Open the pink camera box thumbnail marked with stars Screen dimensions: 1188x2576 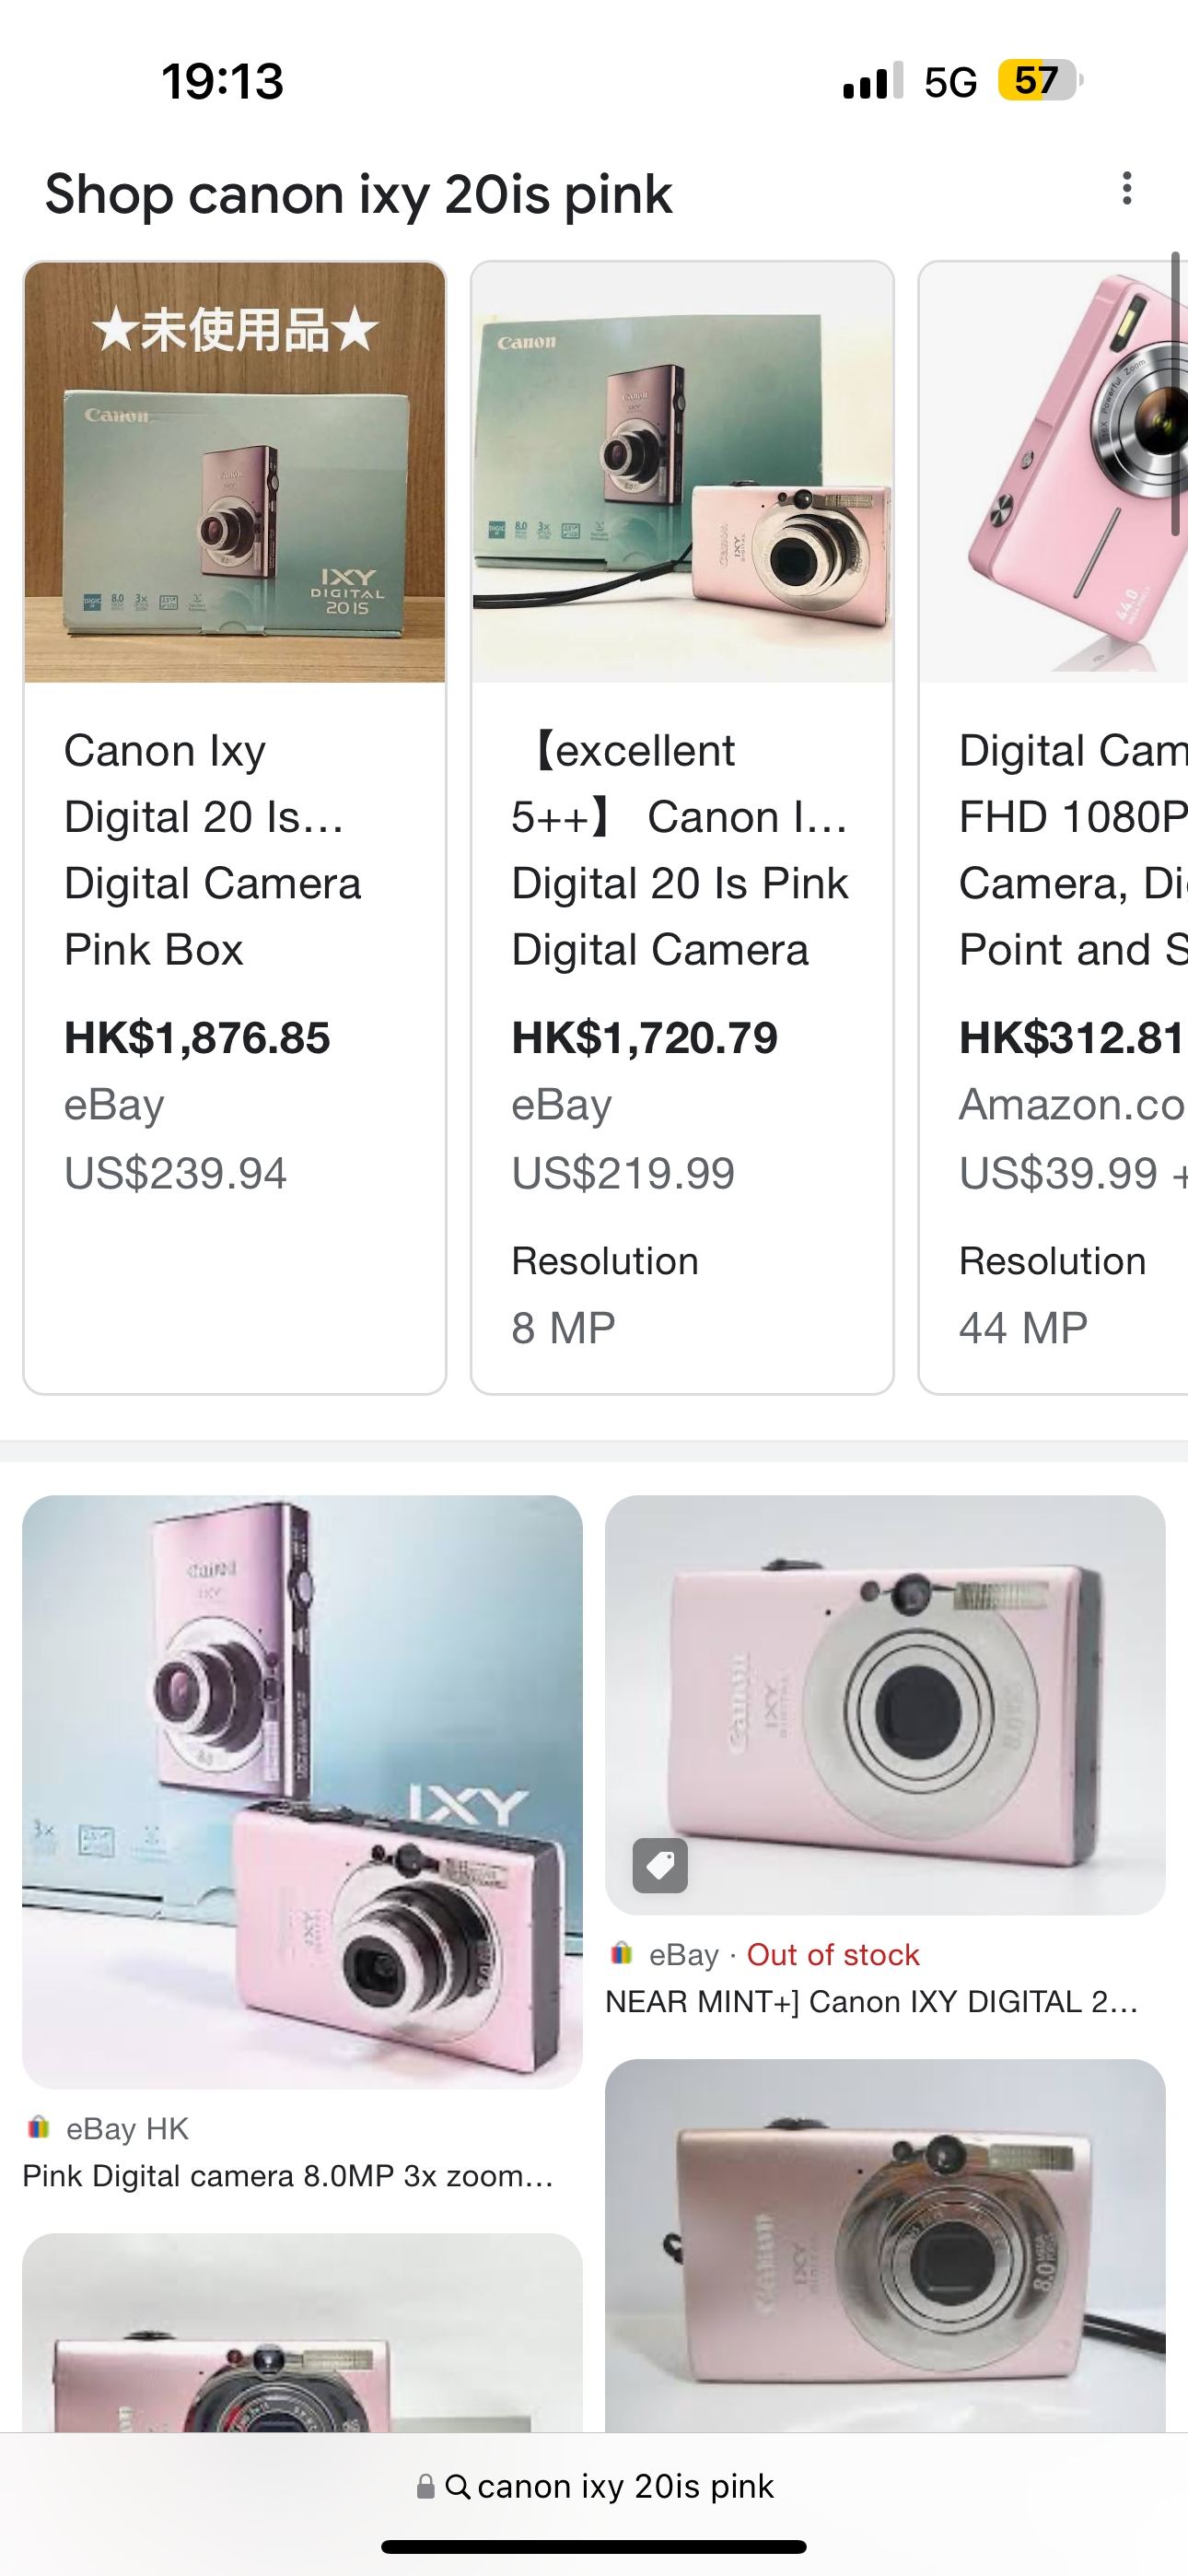tap(234, 472)
